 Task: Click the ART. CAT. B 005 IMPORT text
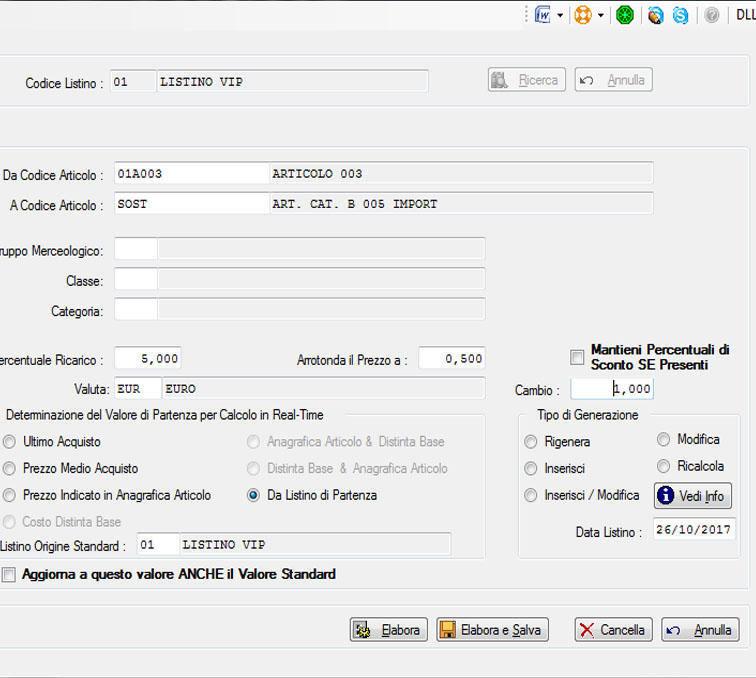pyautogui.click(x=355, y=204)
